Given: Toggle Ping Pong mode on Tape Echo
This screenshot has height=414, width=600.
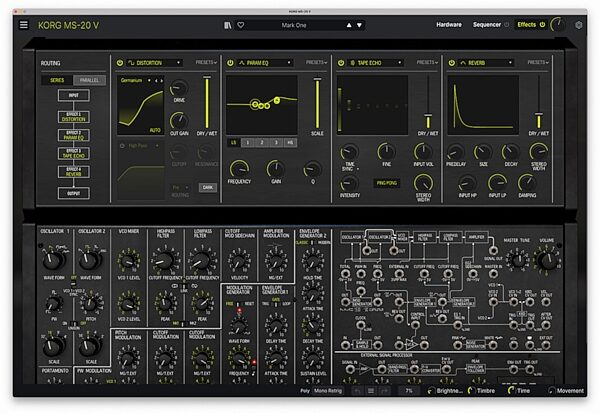Looking at the screenshot, I should coord(386,183).
